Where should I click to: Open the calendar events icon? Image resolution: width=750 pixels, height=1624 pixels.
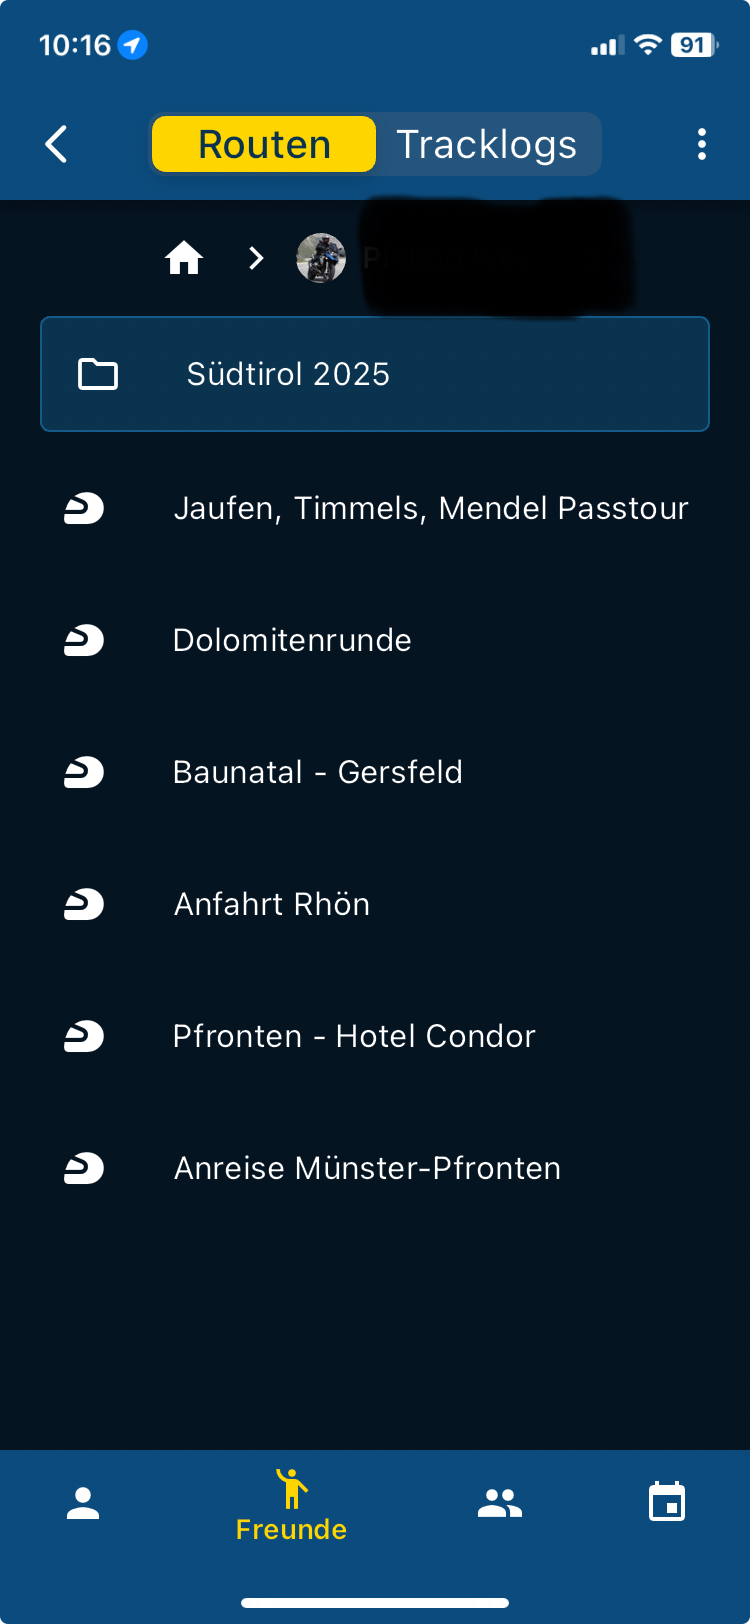[x=667, y=1502]
